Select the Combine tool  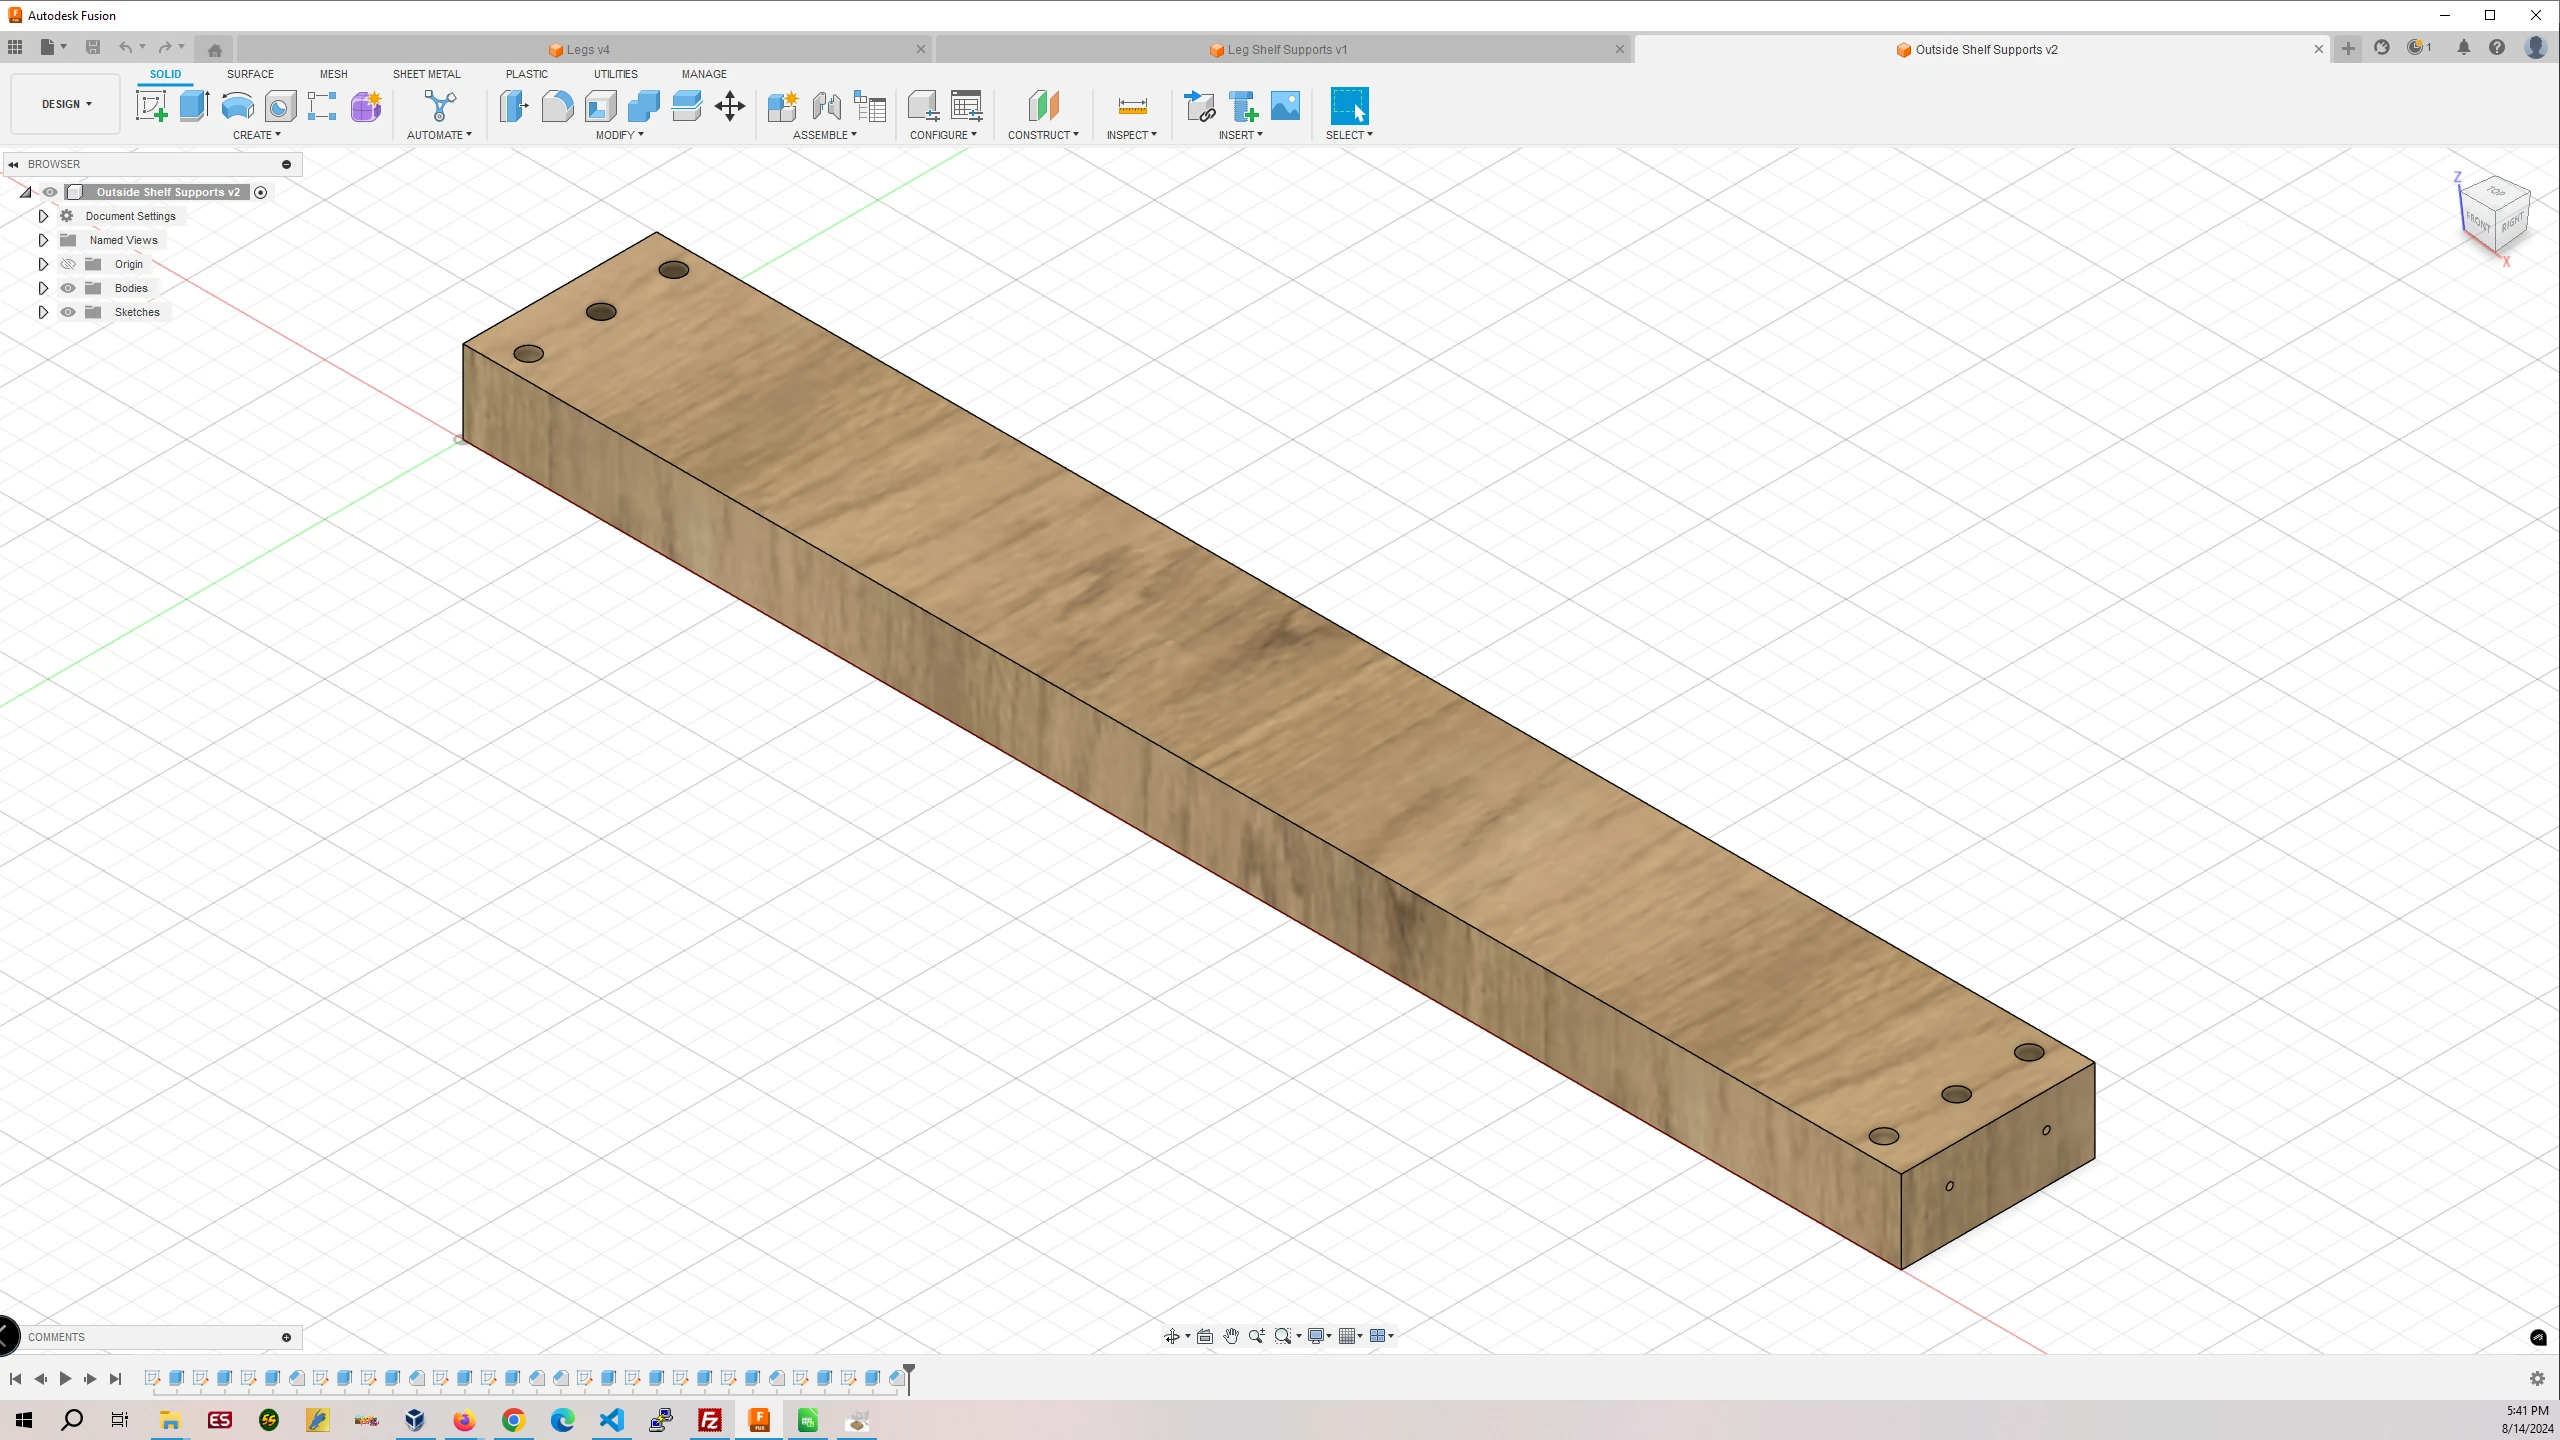pos(643,106)
